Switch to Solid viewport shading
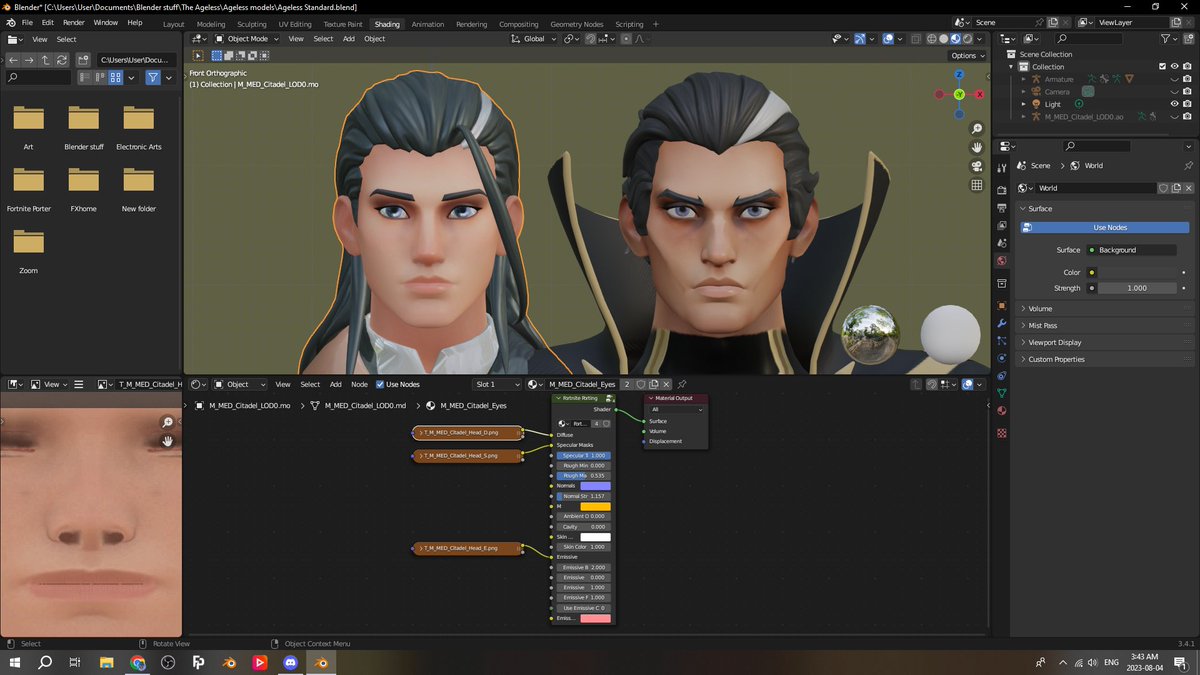 coord(943,39)
